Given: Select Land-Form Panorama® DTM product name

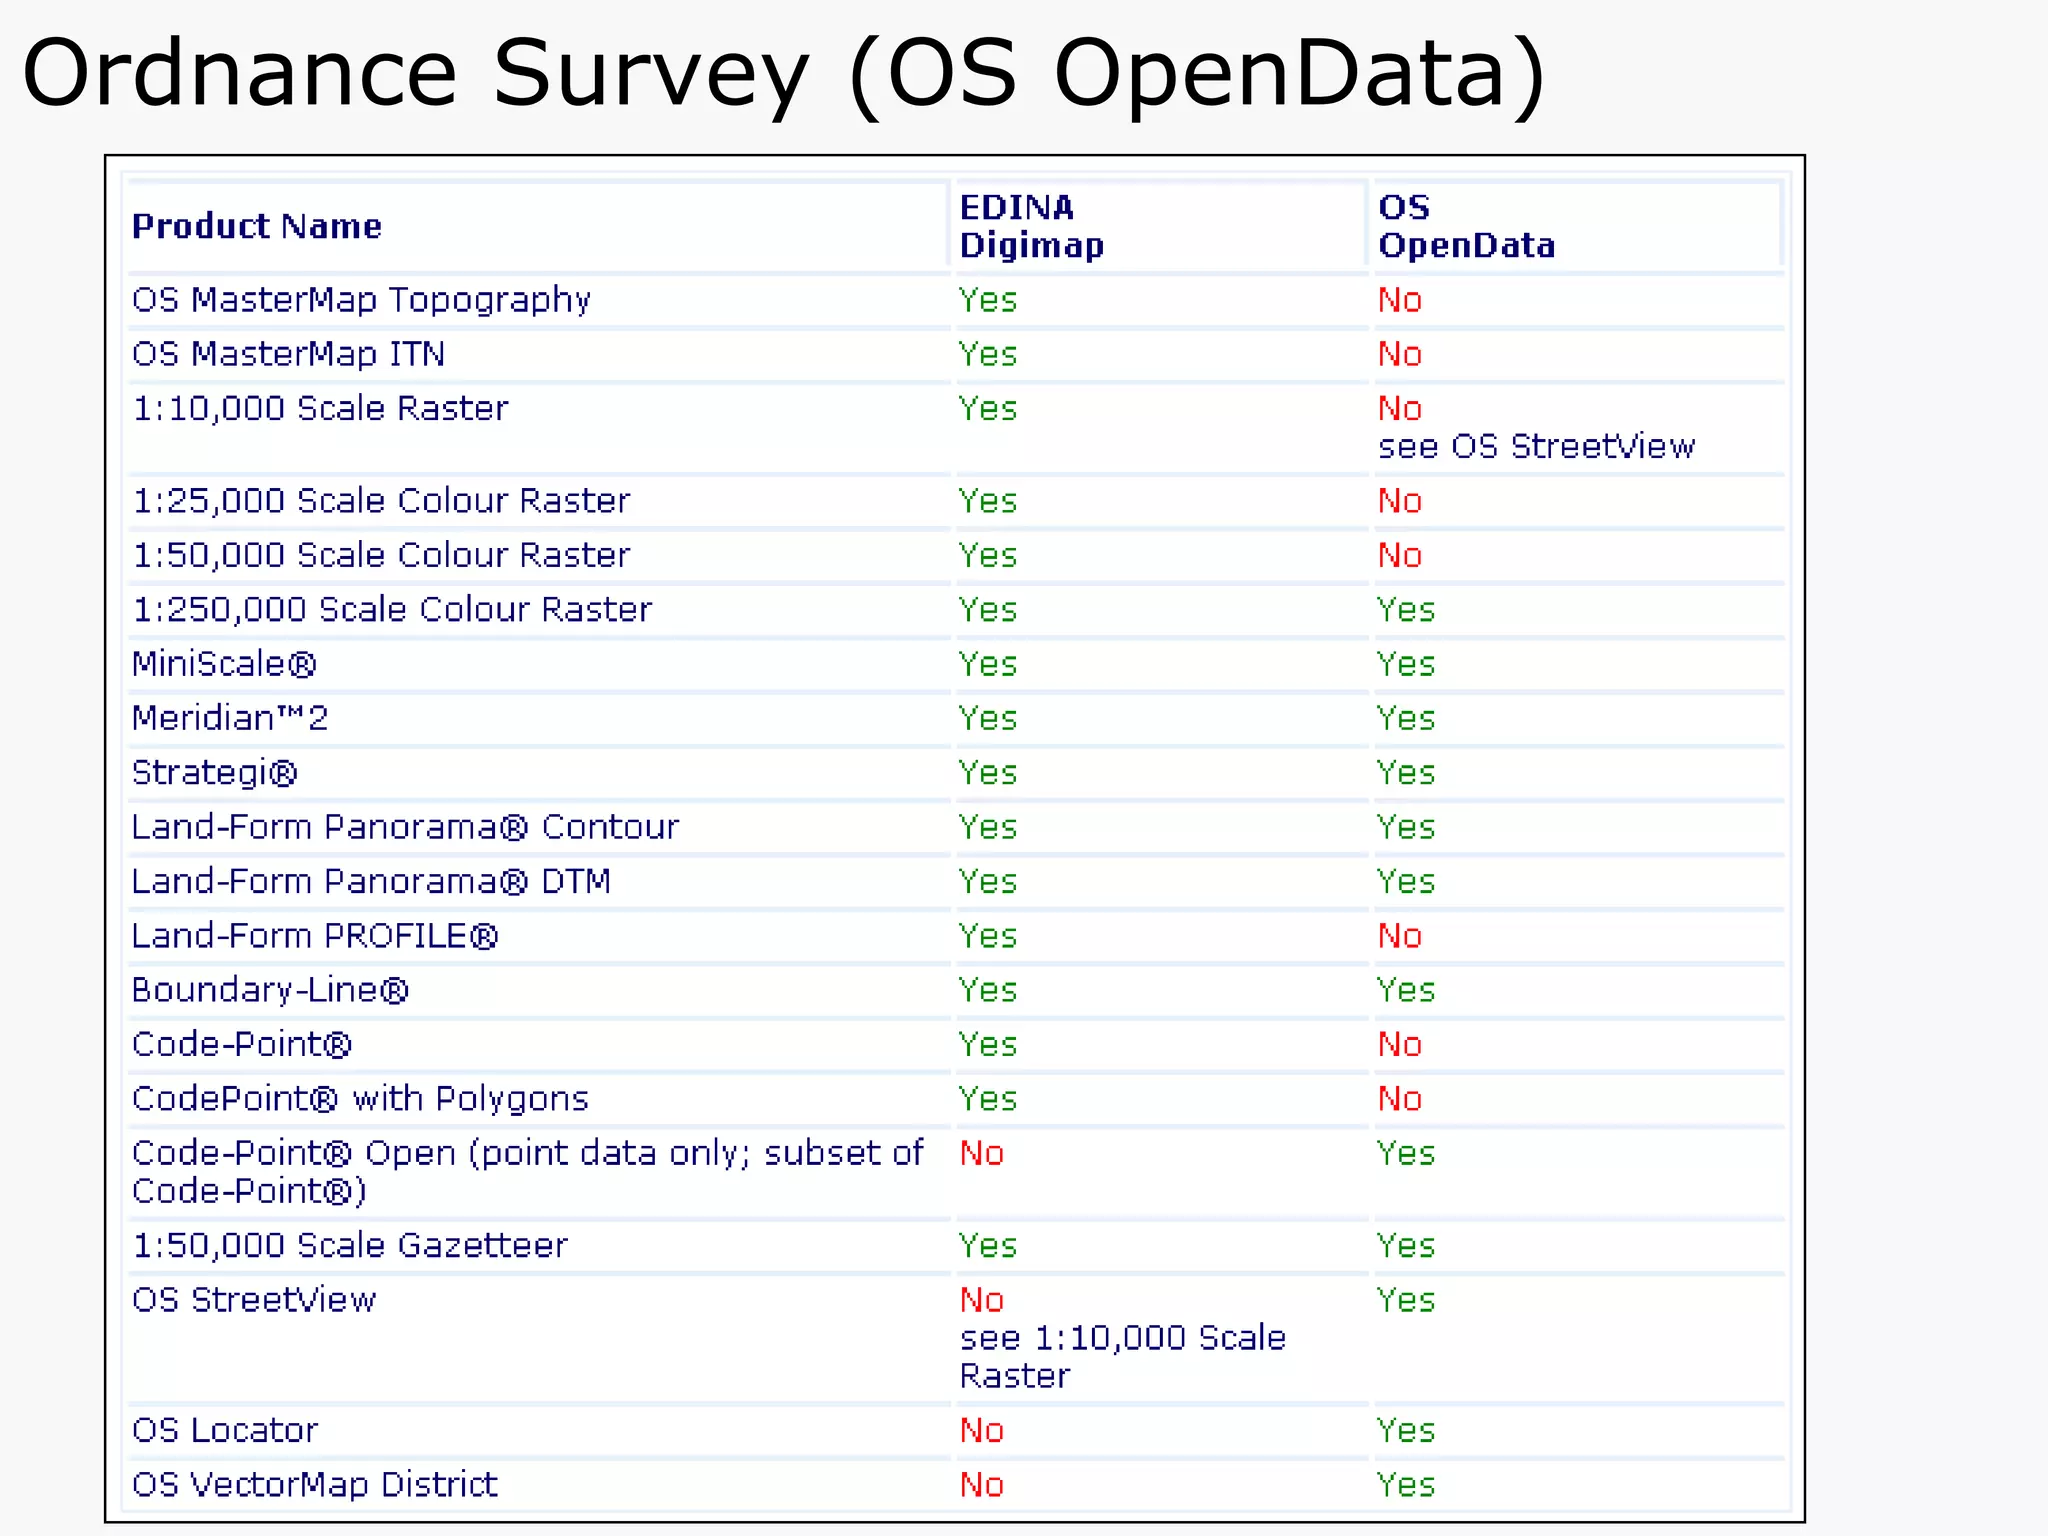Looking at the screenshot, I should coord(371,881).
